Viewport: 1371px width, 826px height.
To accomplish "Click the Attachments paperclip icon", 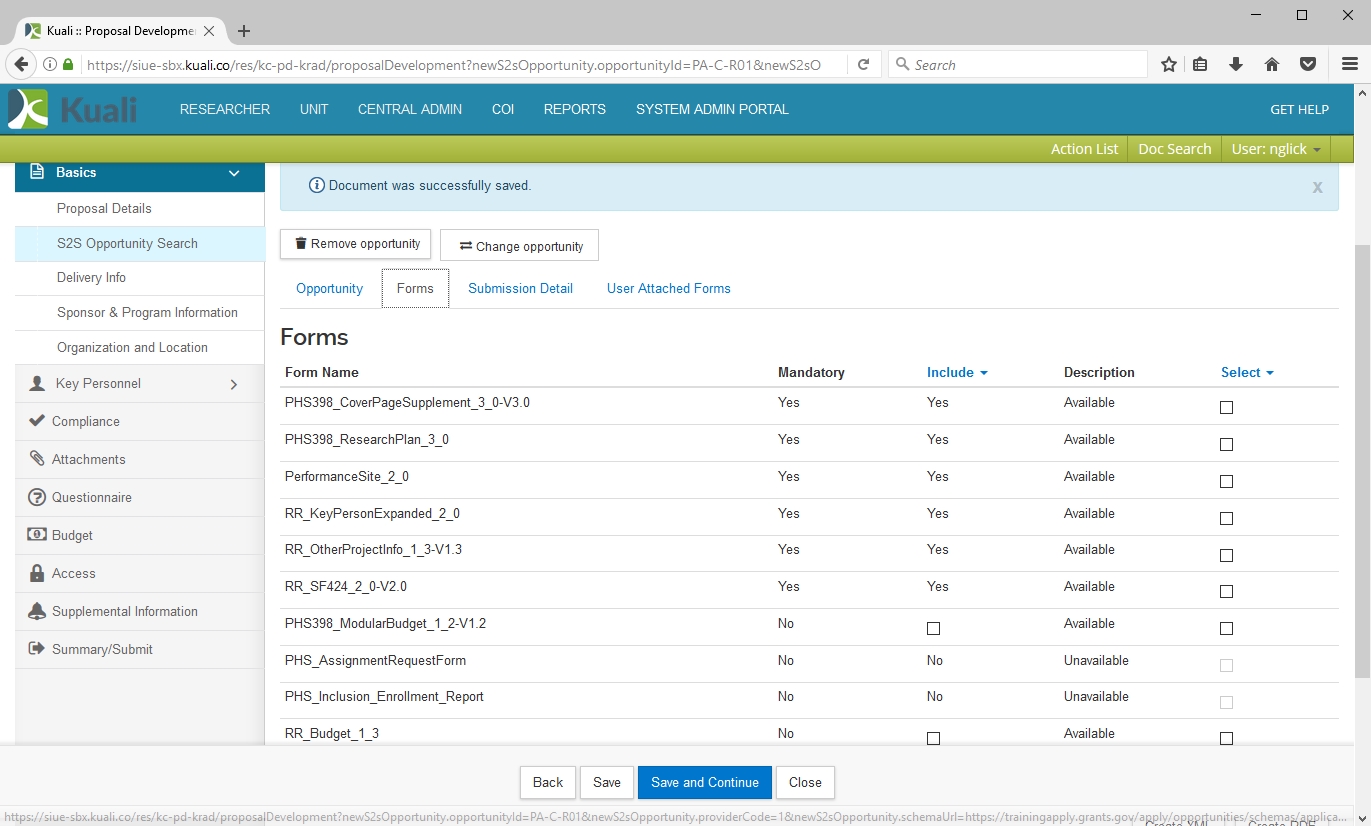I will (x=37, y=459).
